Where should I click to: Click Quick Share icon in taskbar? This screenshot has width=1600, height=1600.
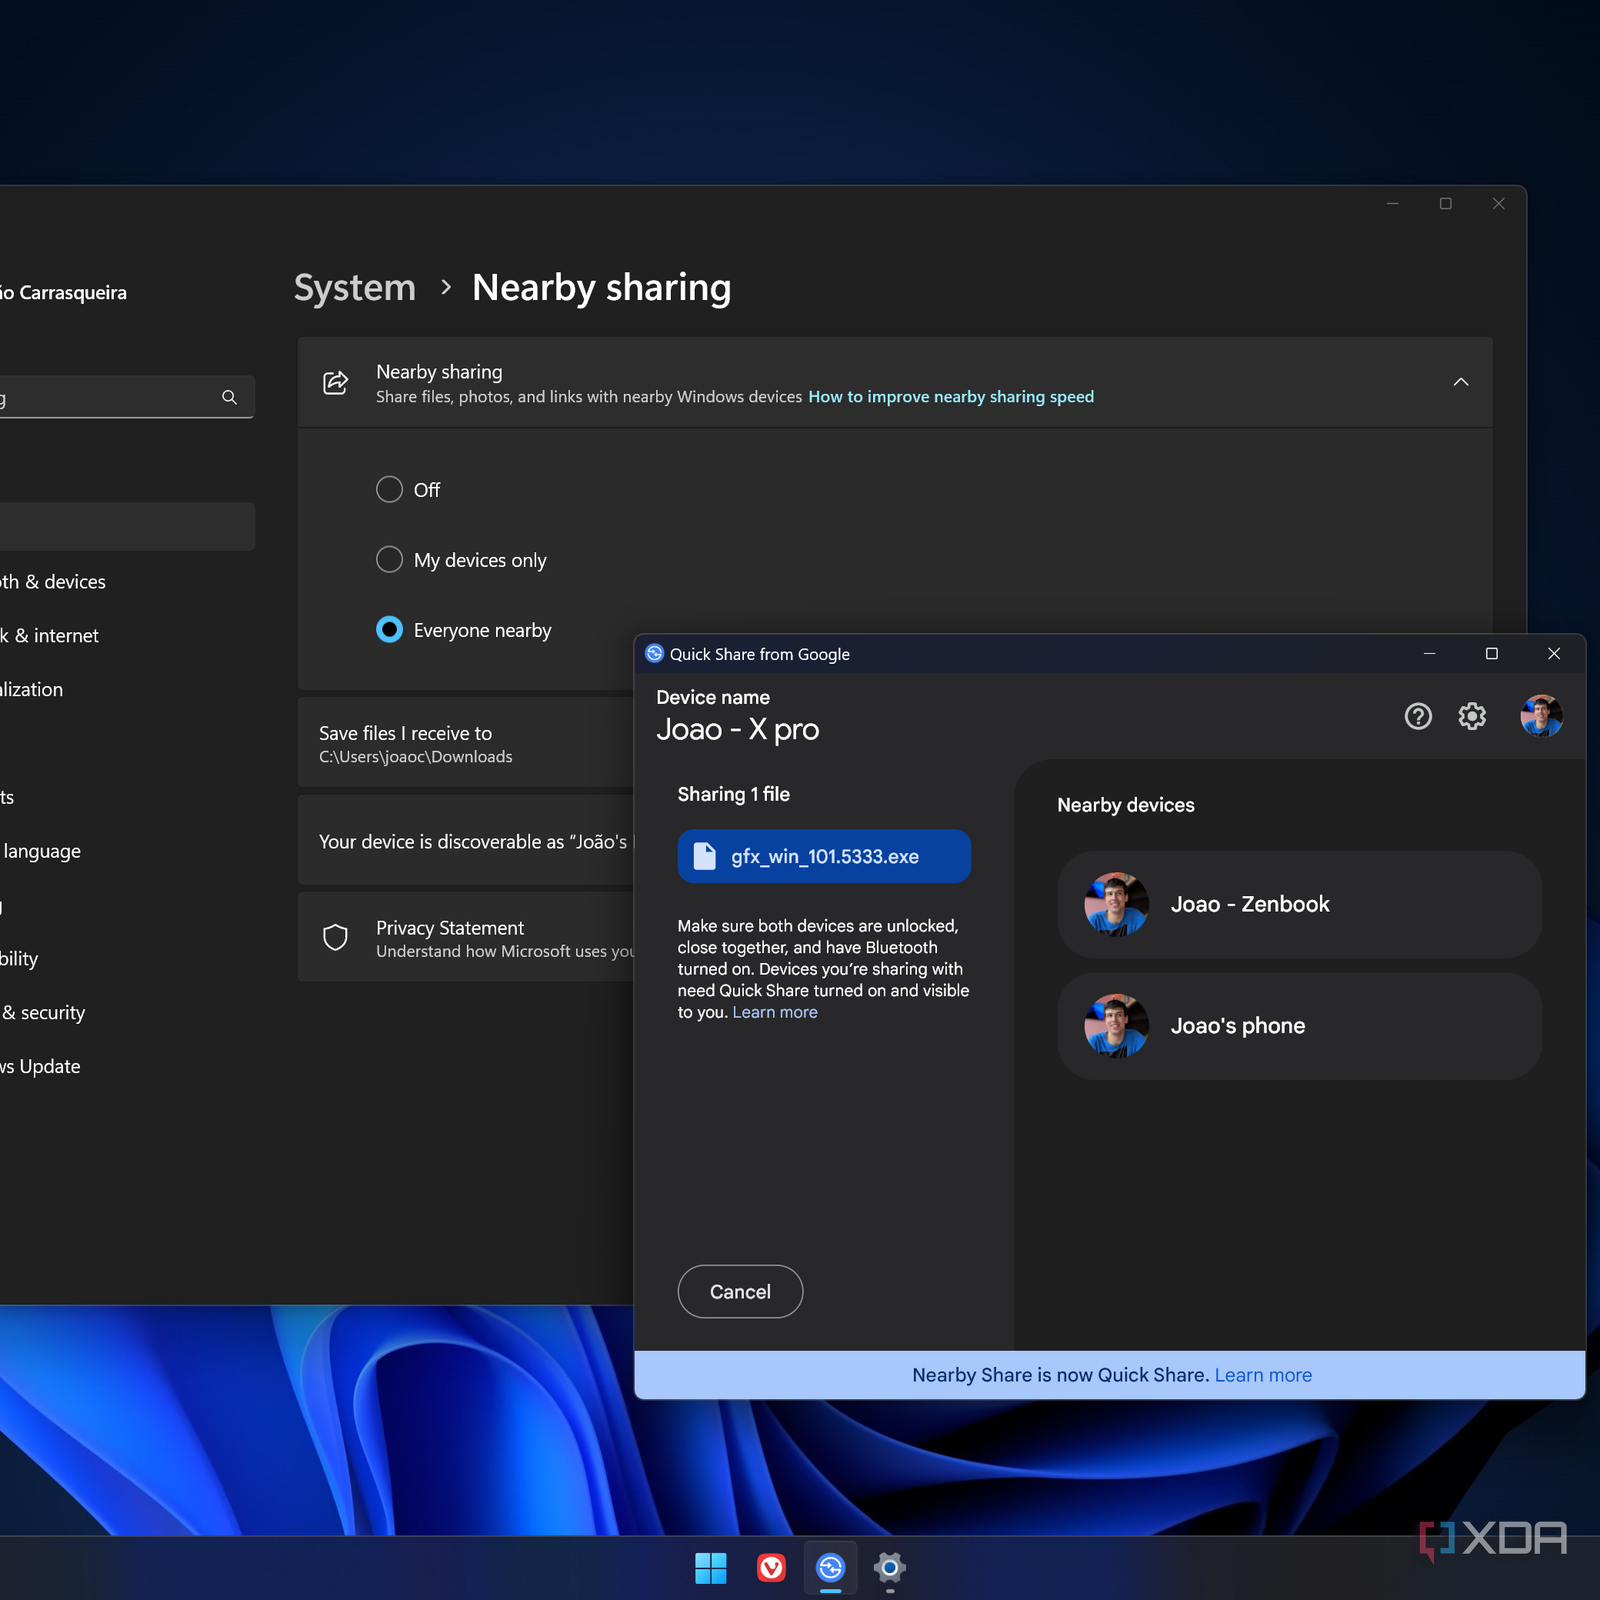[x=830, y=1568]
